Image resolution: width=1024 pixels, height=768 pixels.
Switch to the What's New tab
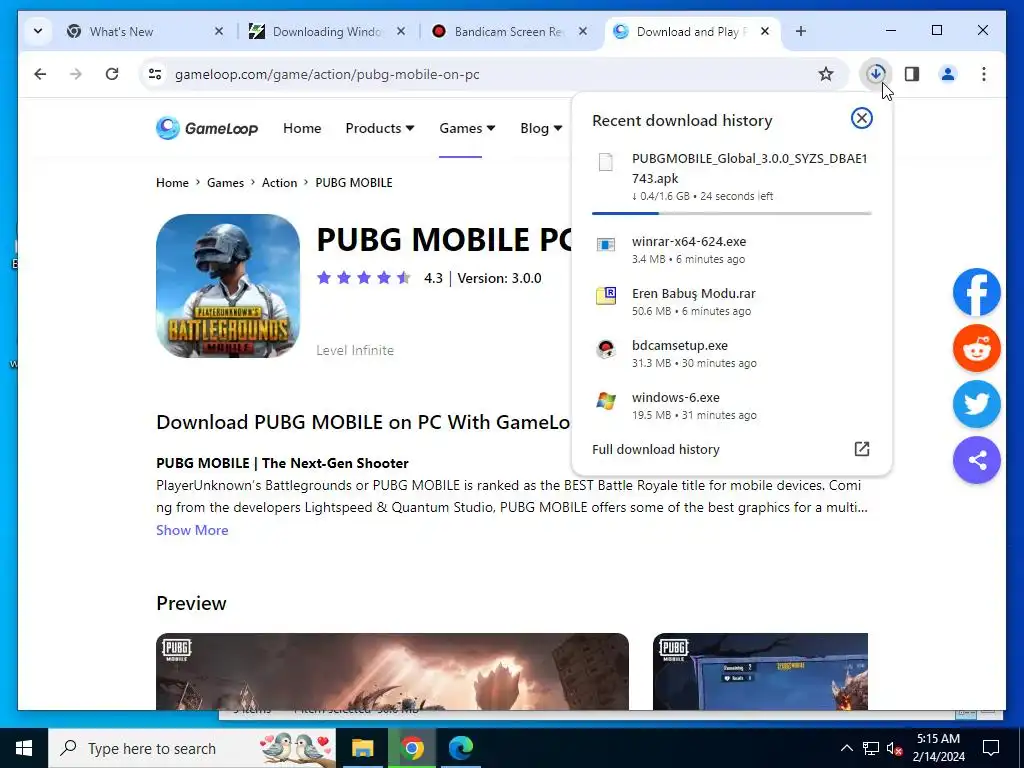(x=145, y=31)
